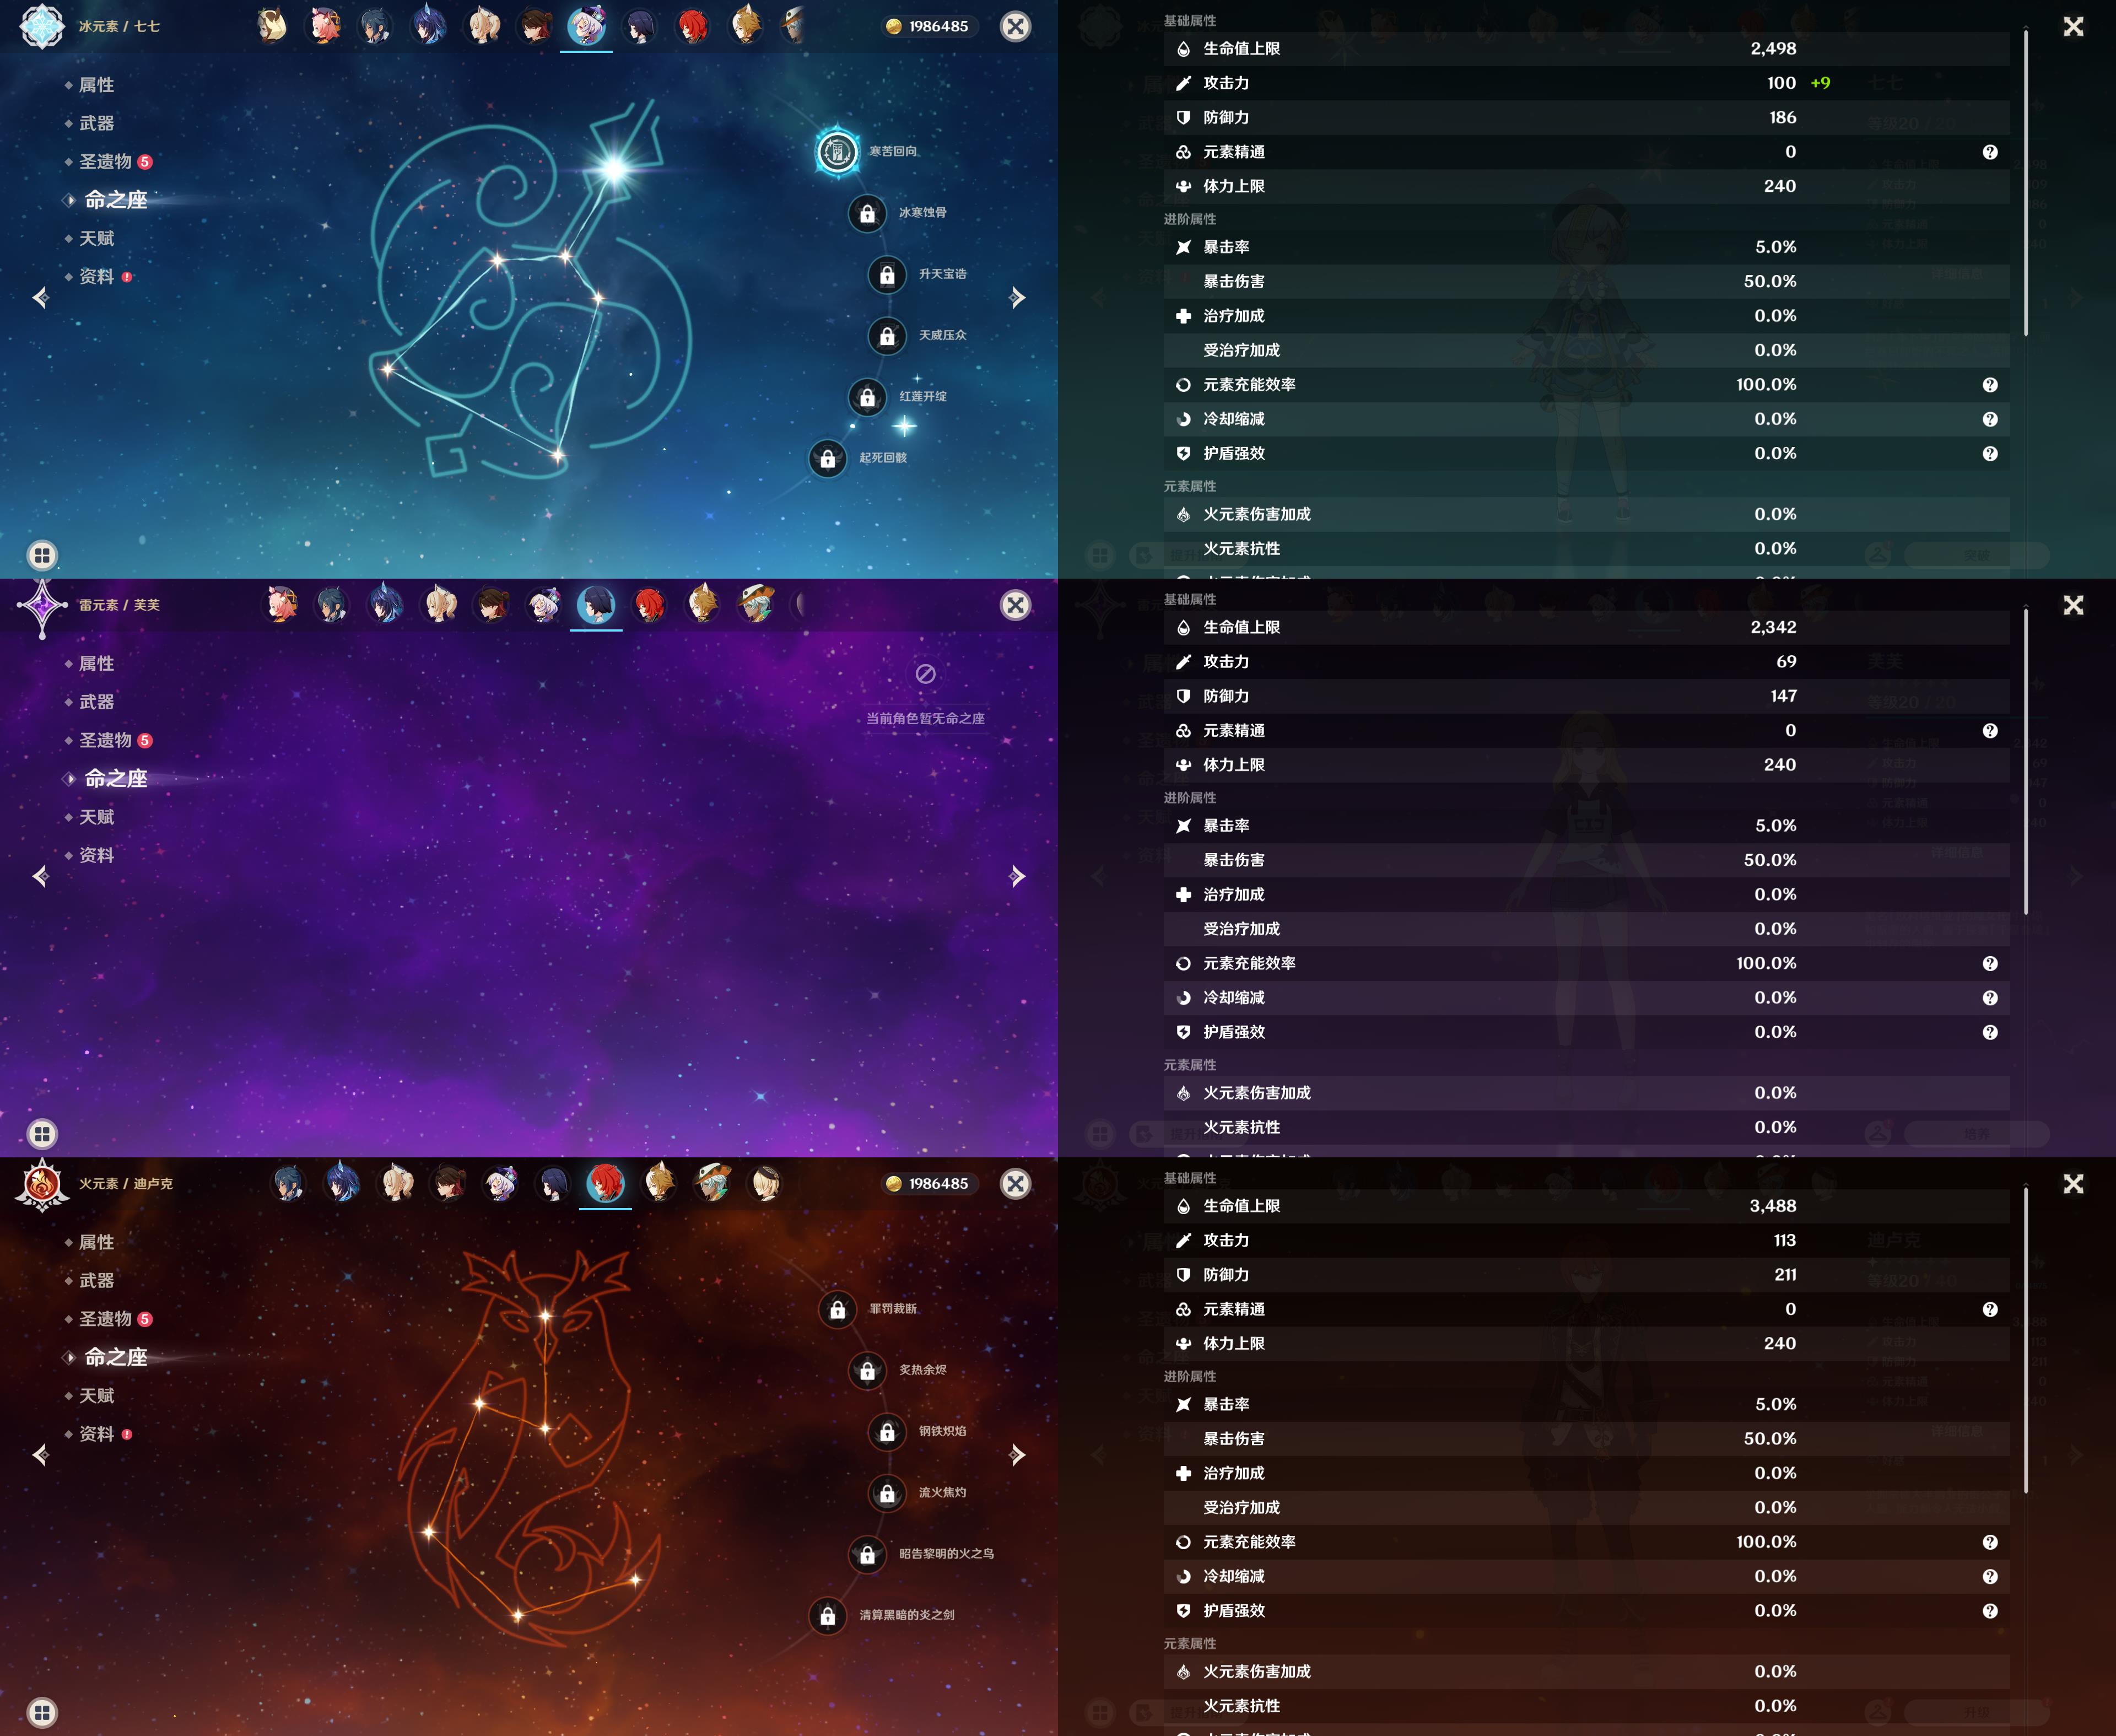Click the help icon beside 元素精通 under HP 2,498
The width and height of the screenshot is (2116, 1736).
(x=1989, y=152)
